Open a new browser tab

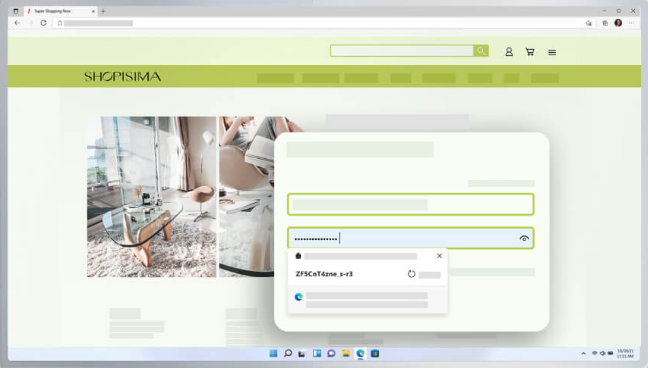point(103,11)
